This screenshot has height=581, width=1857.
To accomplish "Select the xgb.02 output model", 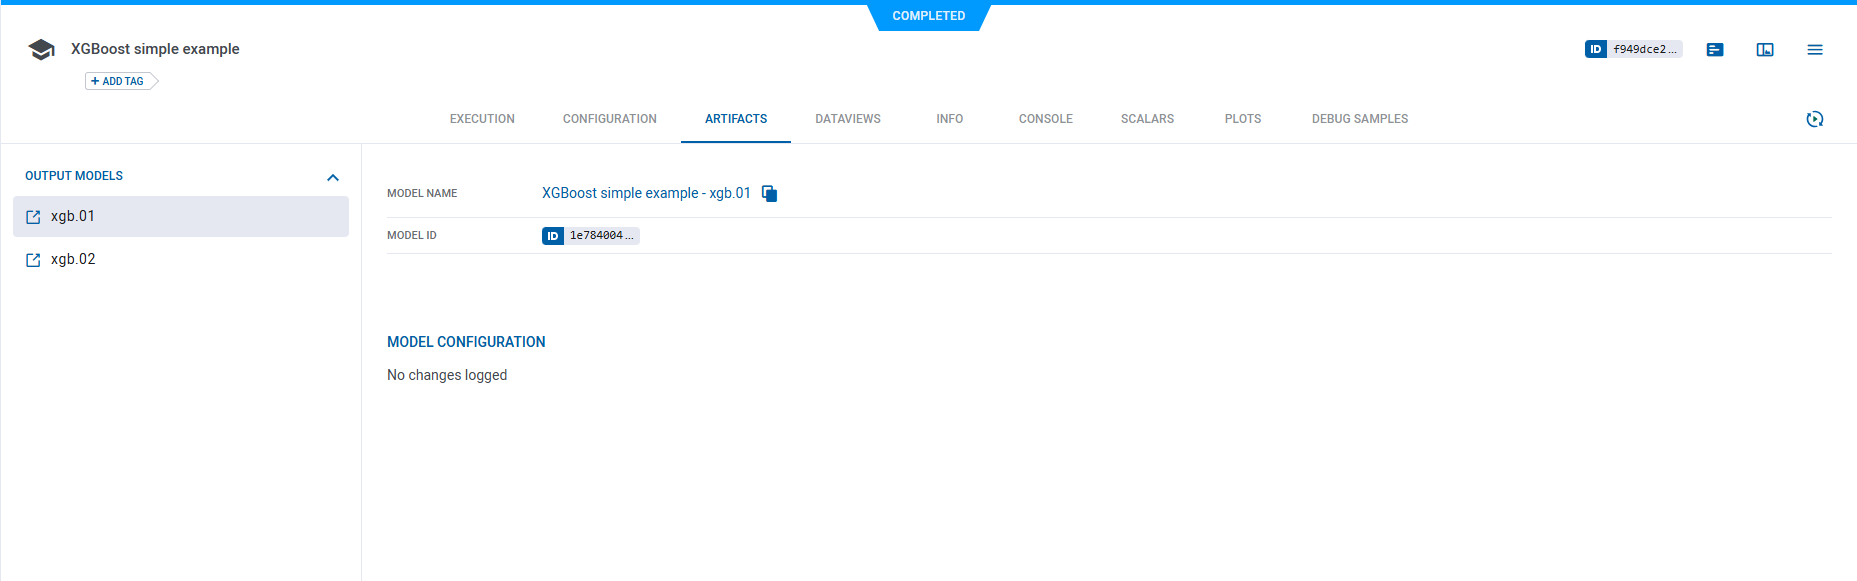I will (73, 259).
